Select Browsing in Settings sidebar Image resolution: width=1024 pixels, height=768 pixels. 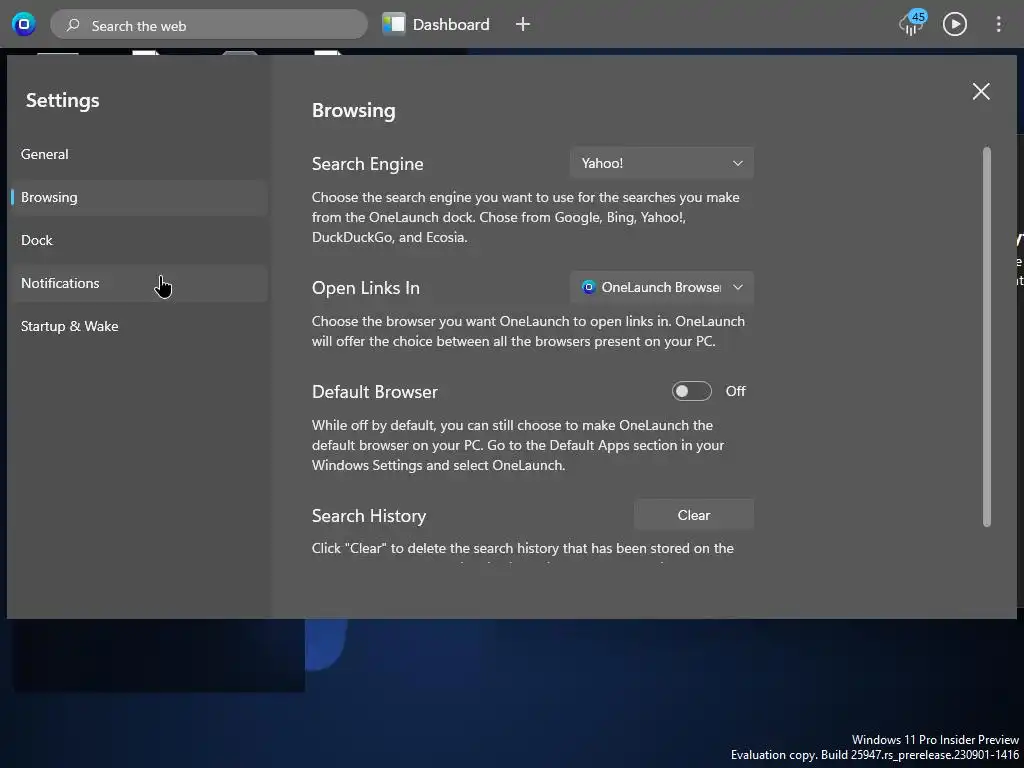138,198
